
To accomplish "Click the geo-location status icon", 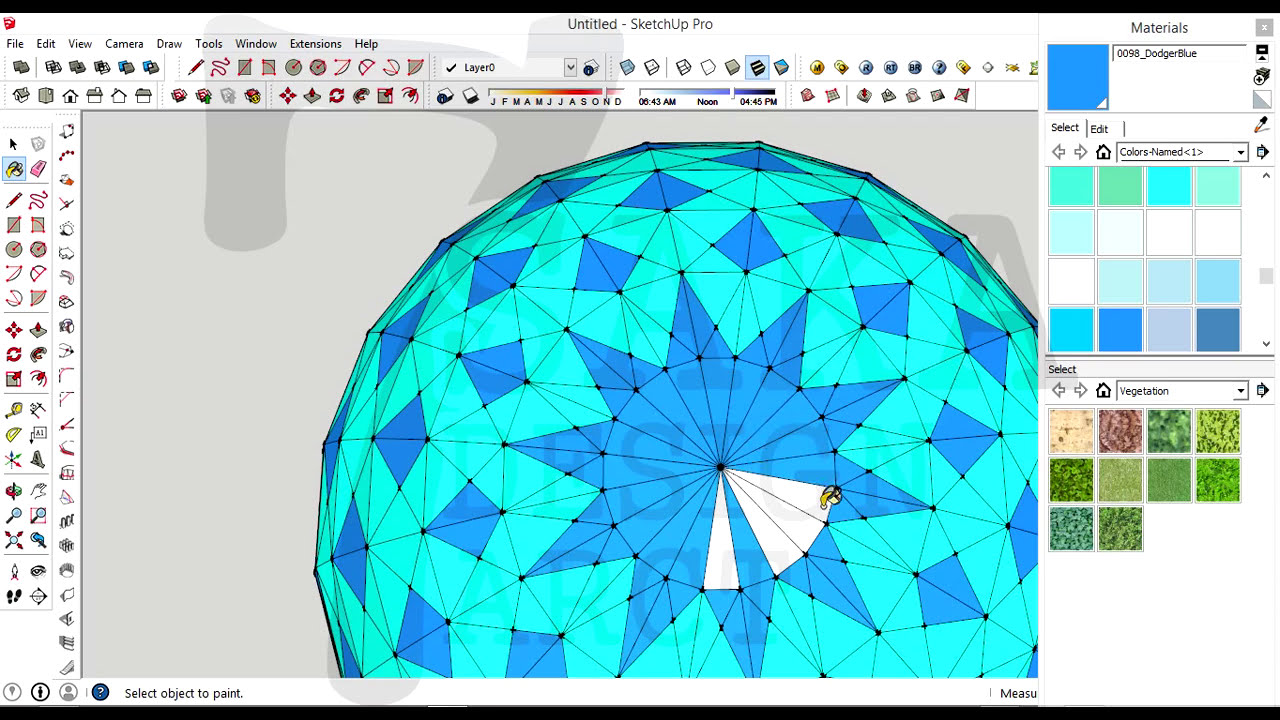I will pyautogui.click(x=12, y=692).
